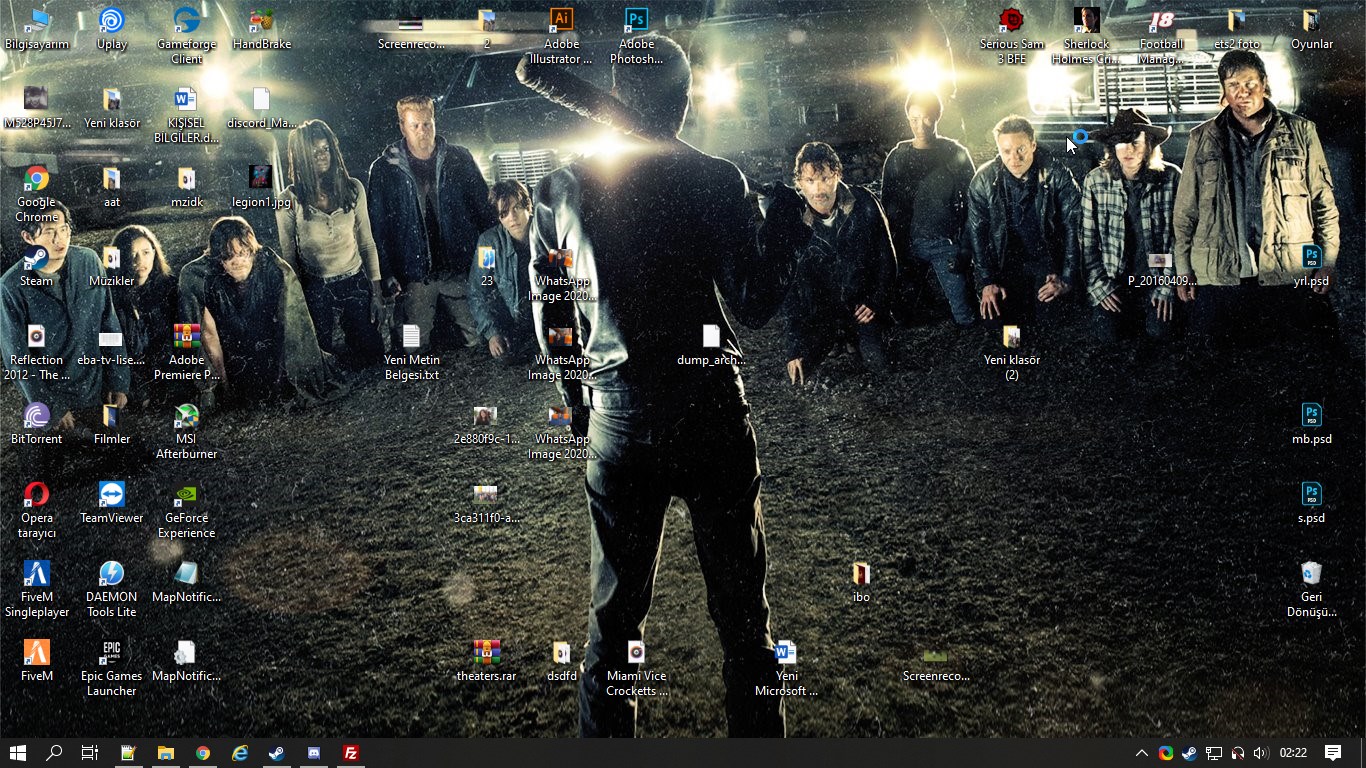Select the Serious Sam 3 BFE icon

[x=1012, y=36]
